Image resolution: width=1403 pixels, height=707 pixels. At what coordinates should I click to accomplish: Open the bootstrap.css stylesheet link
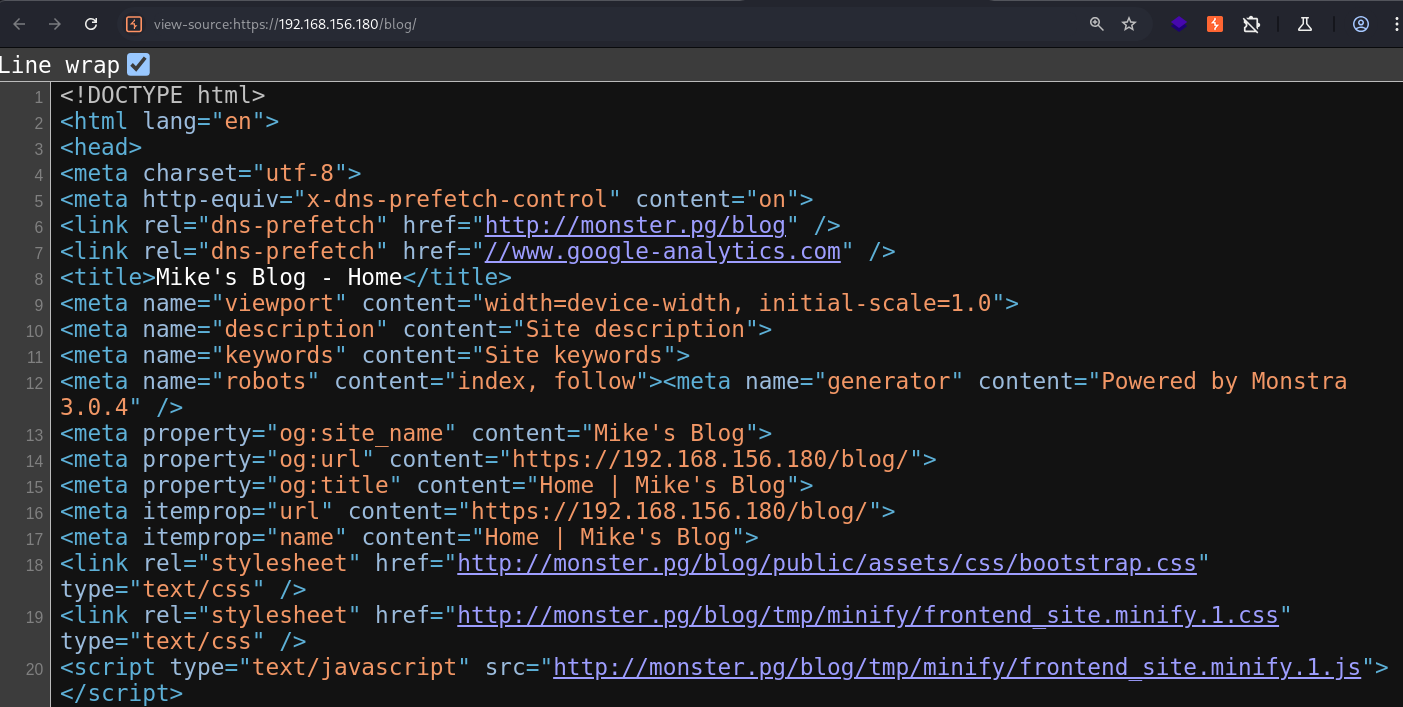pos(827,563)
